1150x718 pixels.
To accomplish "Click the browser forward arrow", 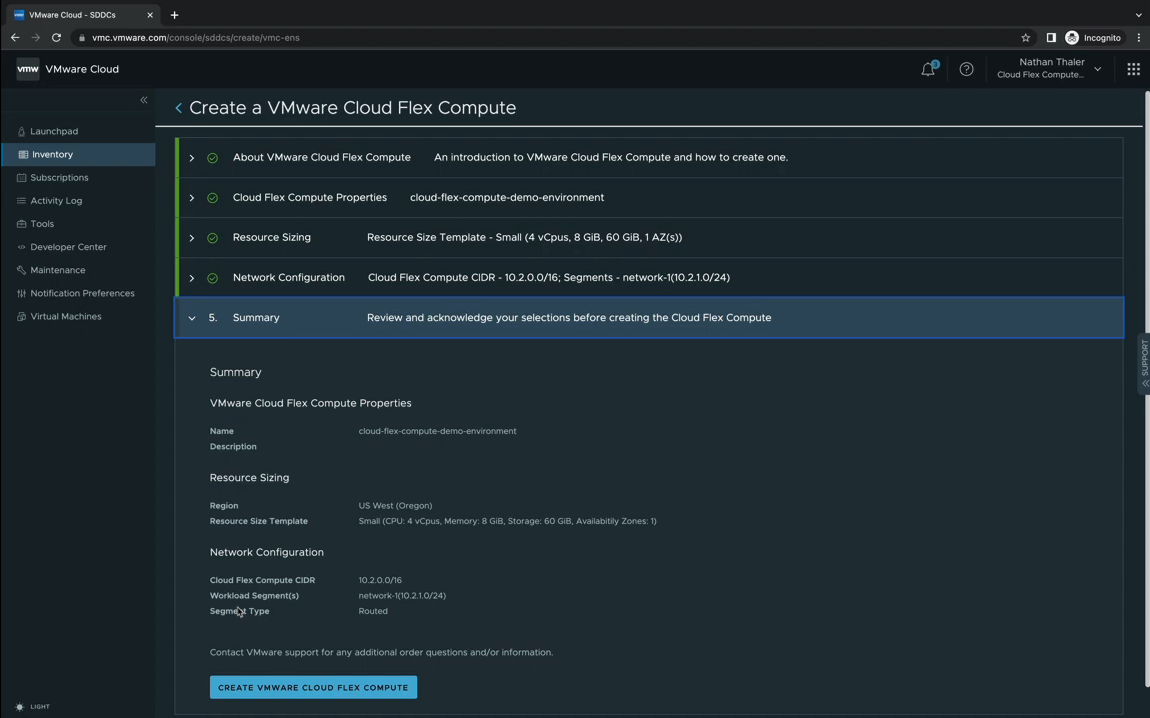I will [x=35, y=37].
